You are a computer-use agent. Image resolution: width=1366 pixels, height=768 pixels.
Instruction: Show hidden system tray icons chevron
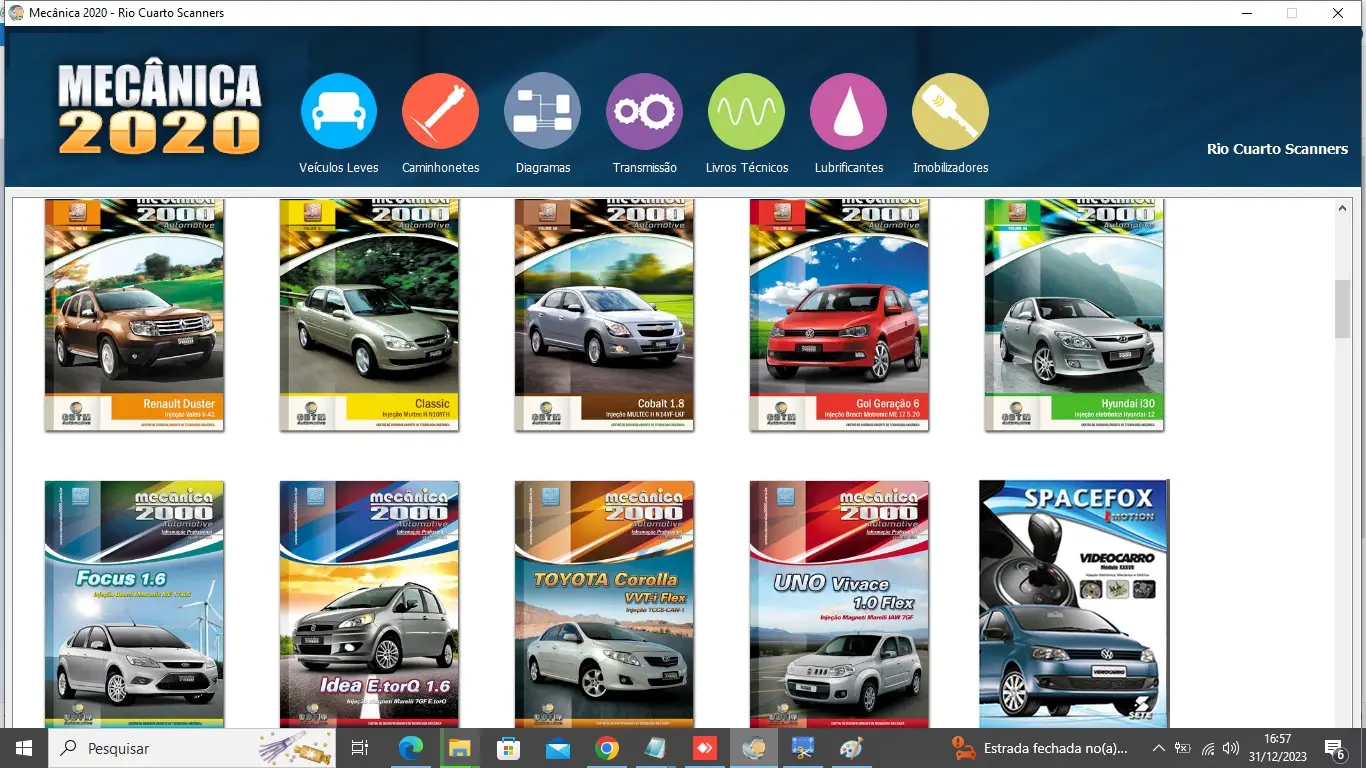pos(1158,748)
